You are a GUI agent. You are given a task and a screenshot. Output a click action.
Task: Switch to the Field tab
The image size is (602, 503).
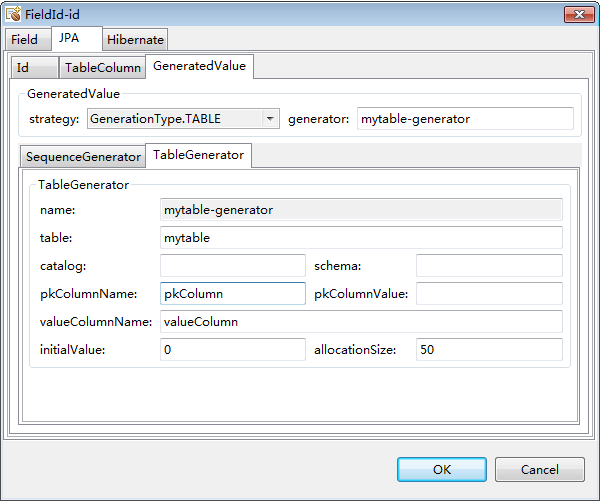click(25, 40)
